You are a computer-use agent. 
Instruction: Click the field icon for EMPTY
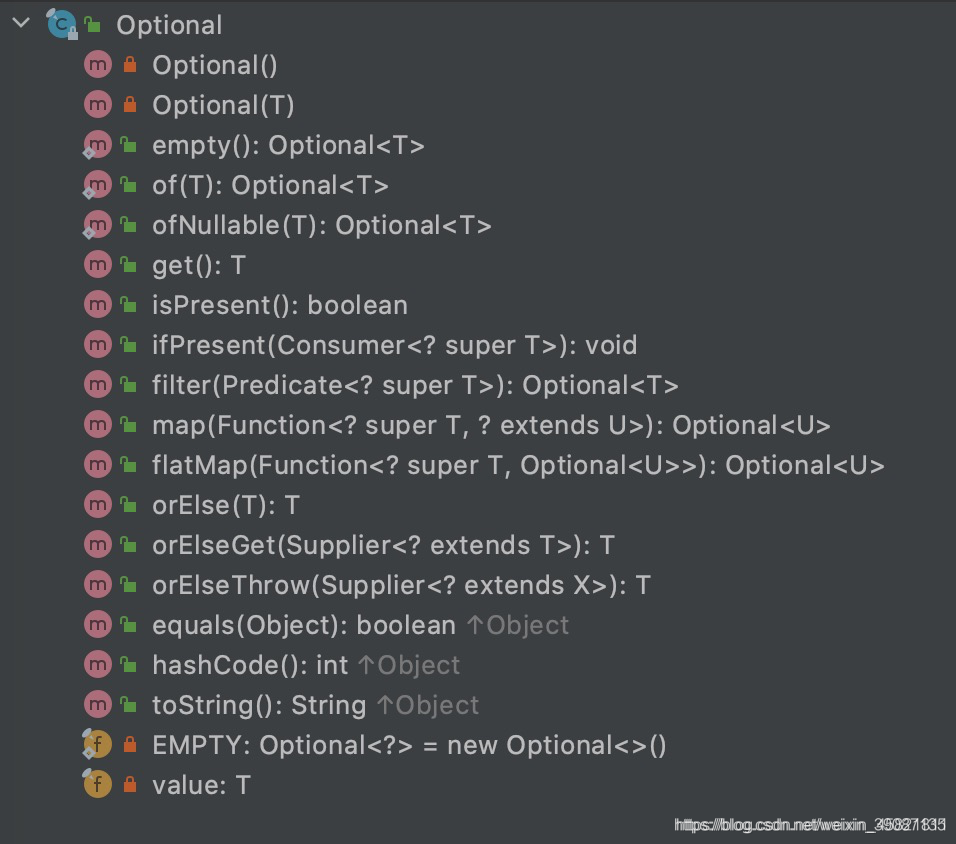[97, 744]
